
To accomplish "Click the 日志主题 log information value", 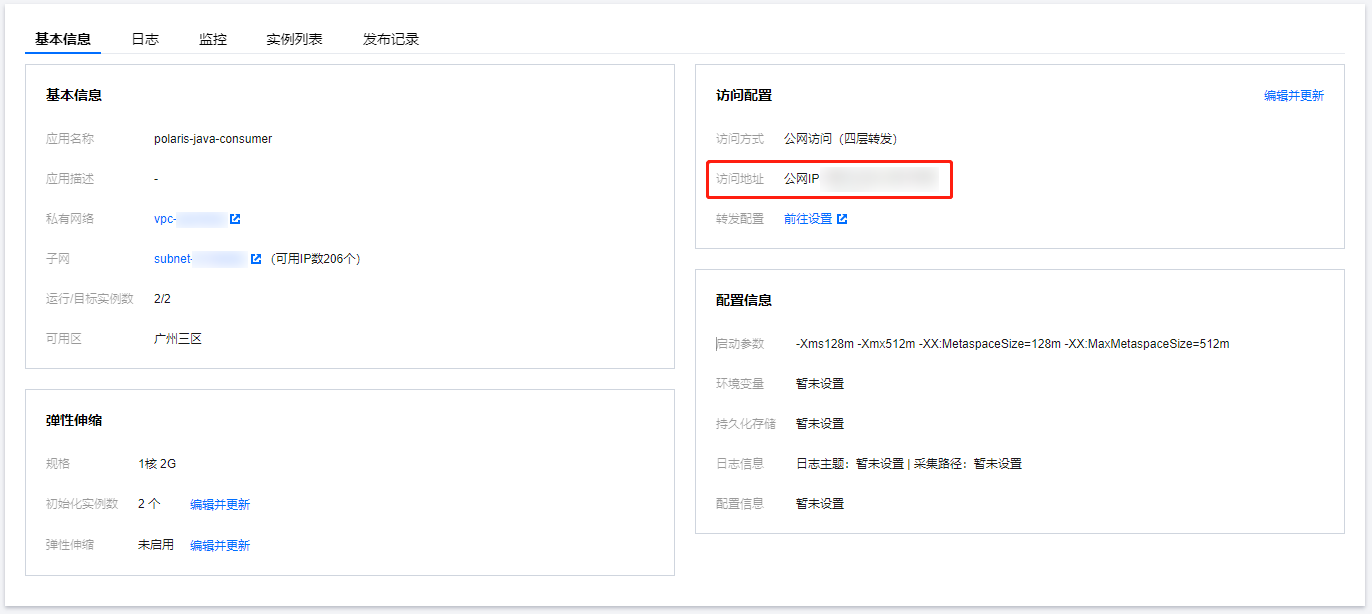I will pos(908,464).
